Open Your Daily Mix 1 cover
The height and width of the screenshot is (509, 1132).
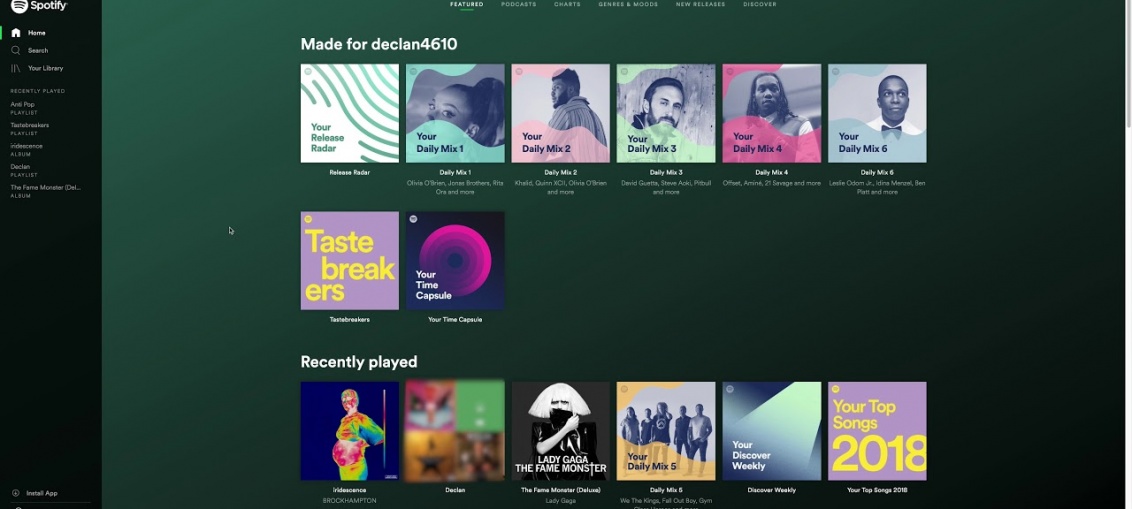tap(455, 113)
